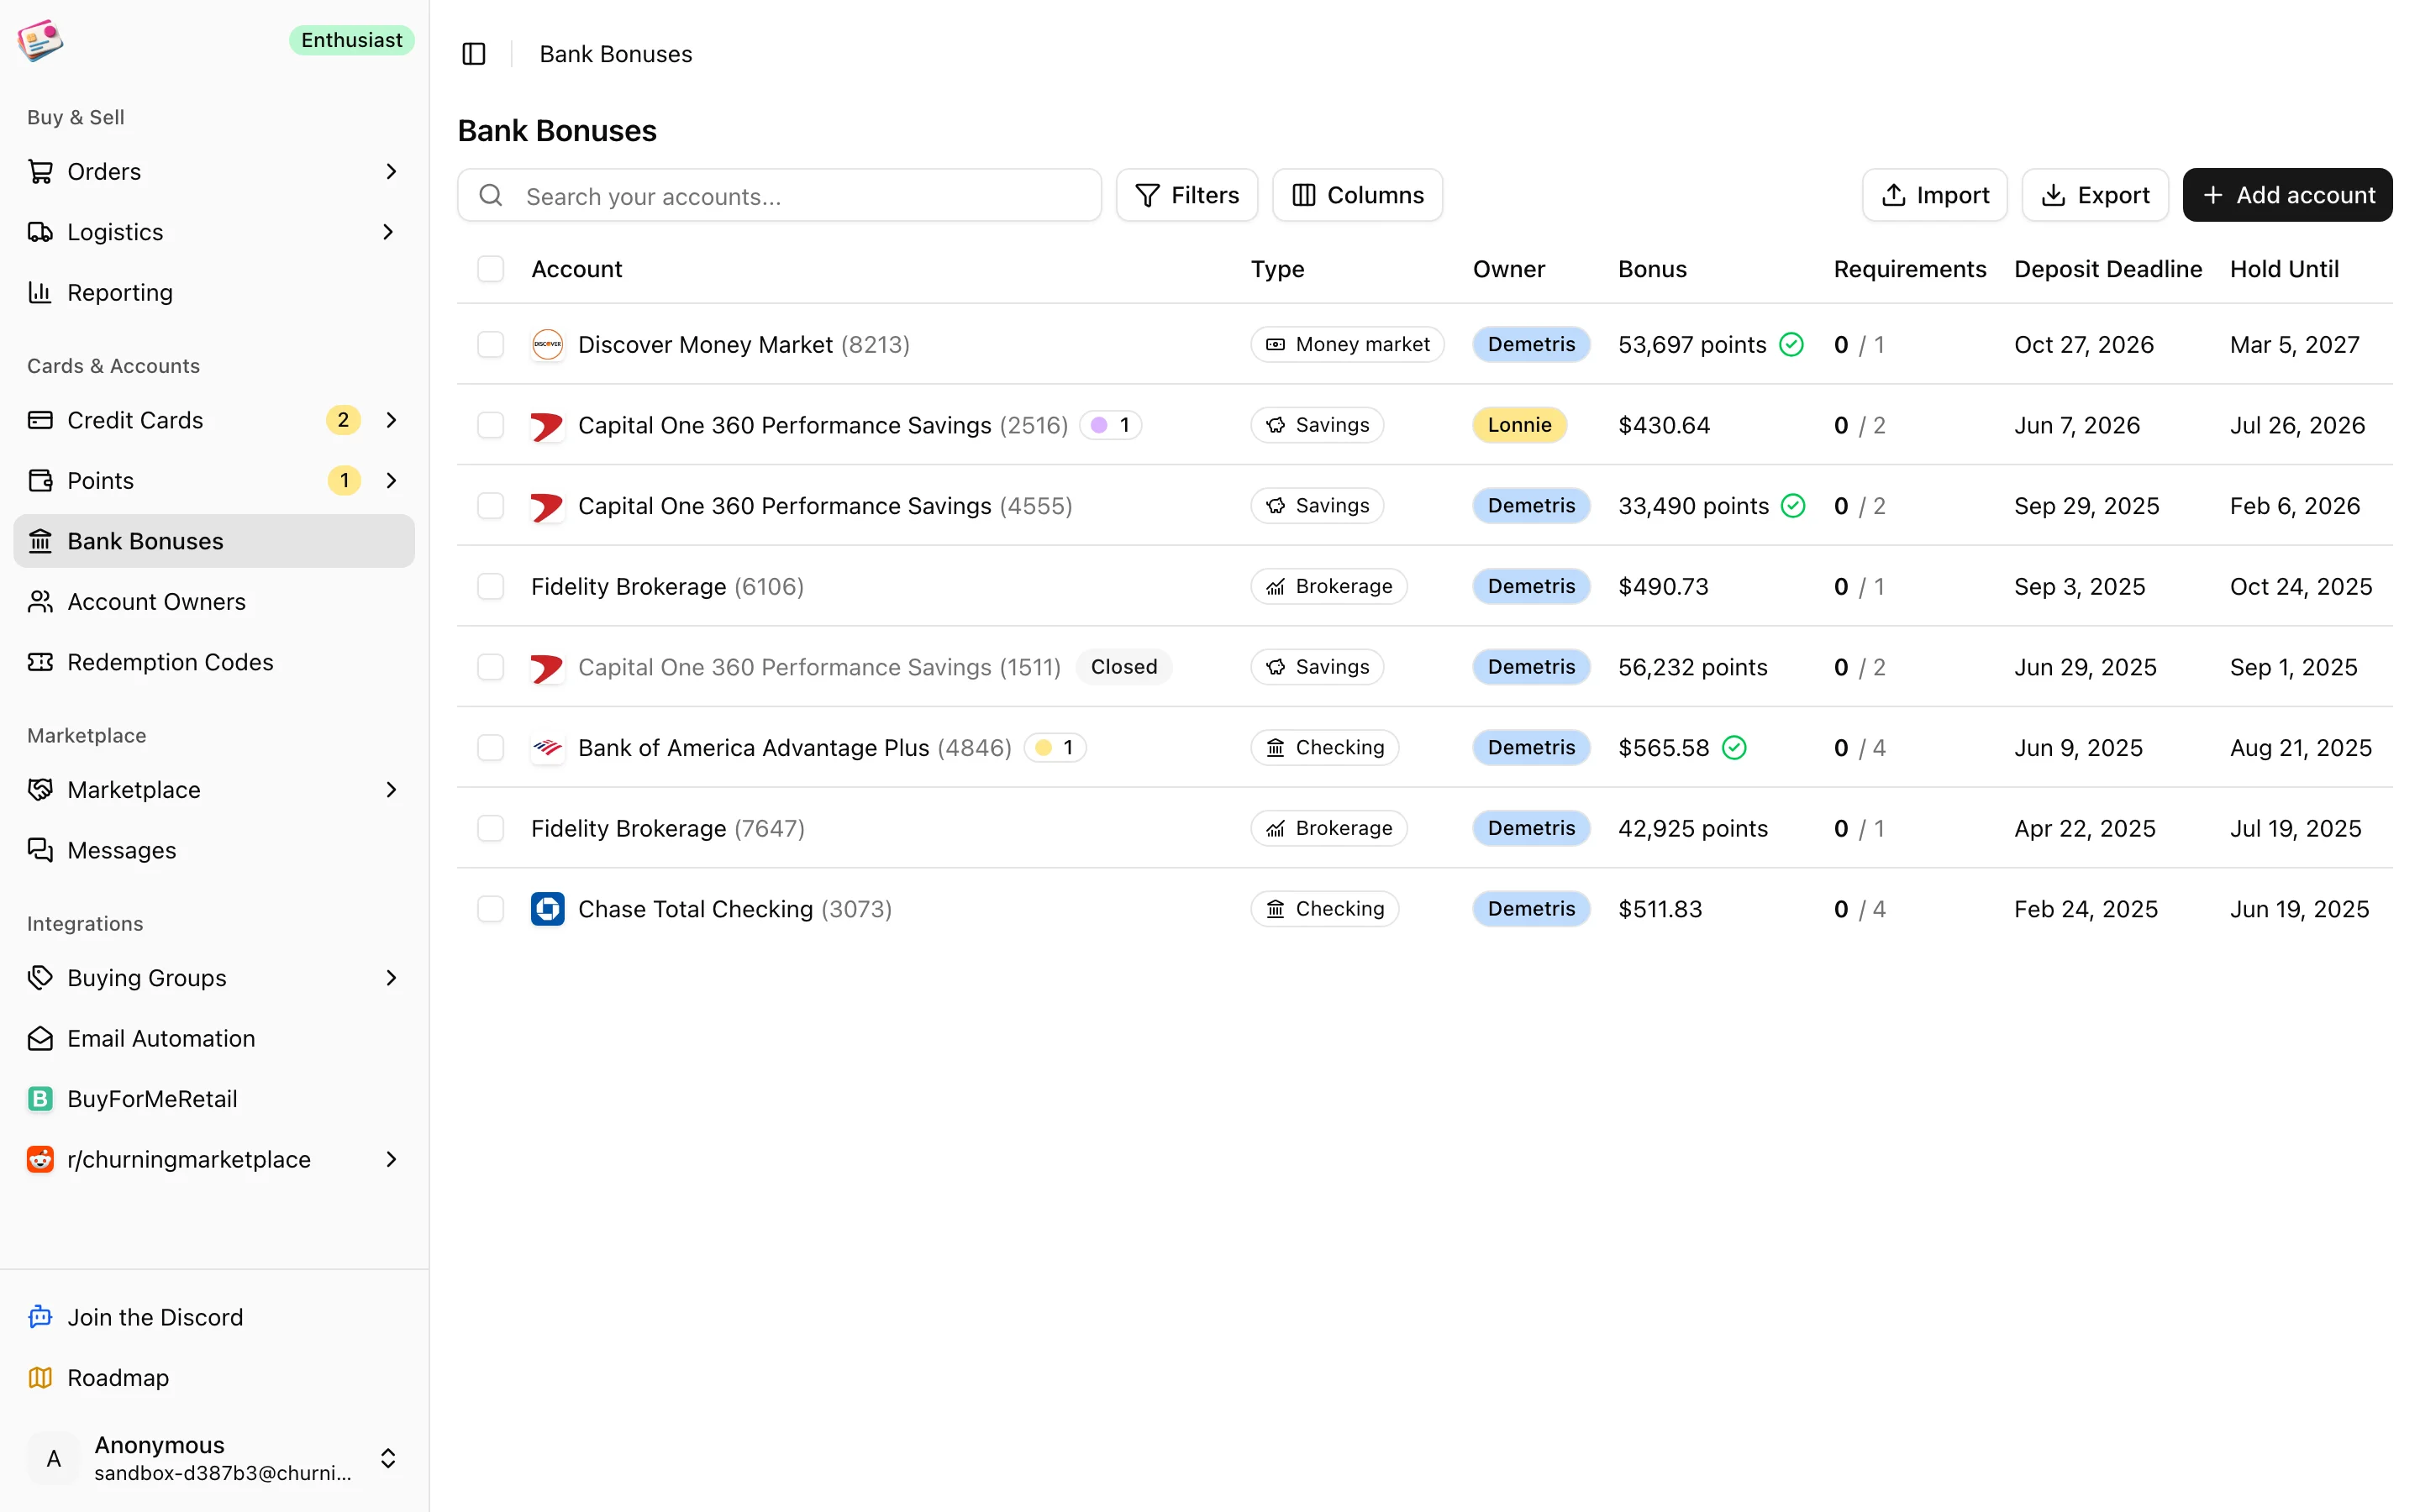
Task: Go to Messages in sidebar
Action: click(214, 850)
